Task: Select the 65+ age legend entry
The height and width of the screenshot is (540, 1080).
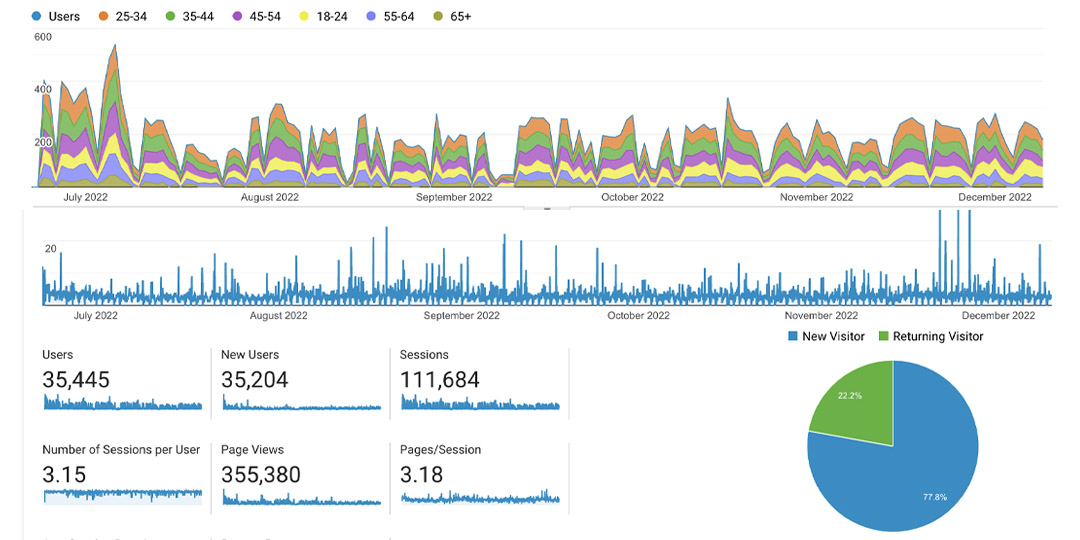Action: click(x=453, y=16)
